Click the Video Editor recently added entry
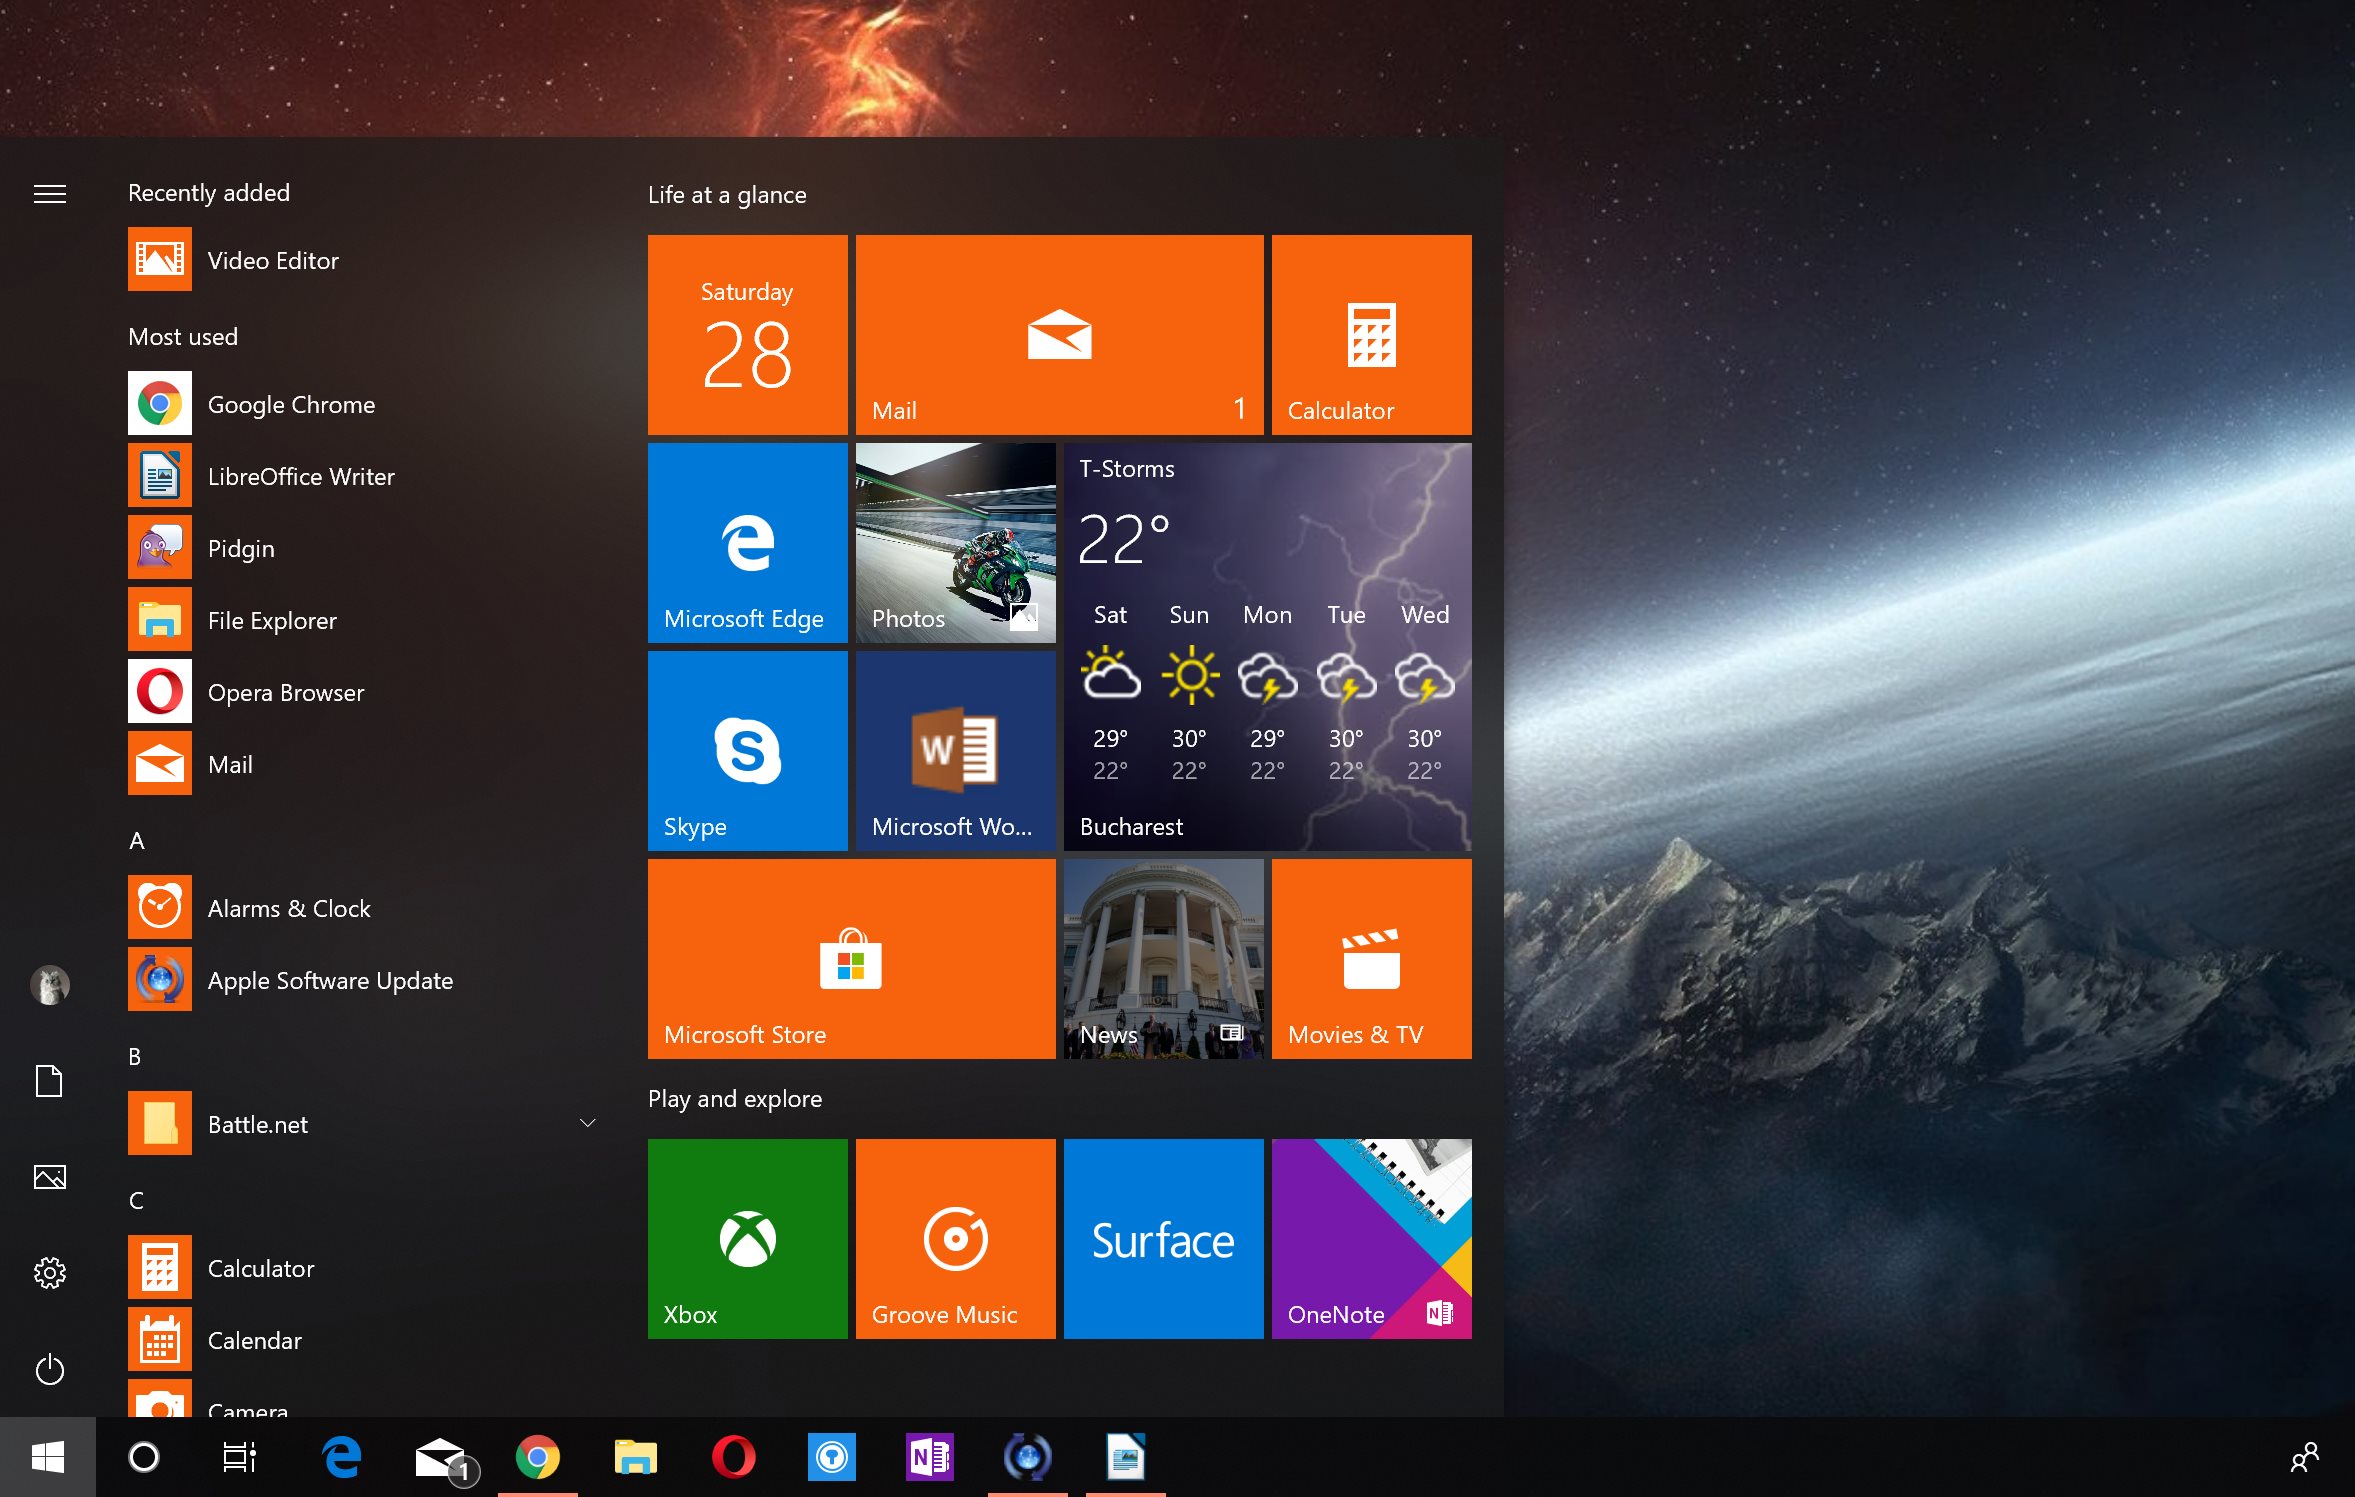2355x1497 pixels. coord(272,260)
